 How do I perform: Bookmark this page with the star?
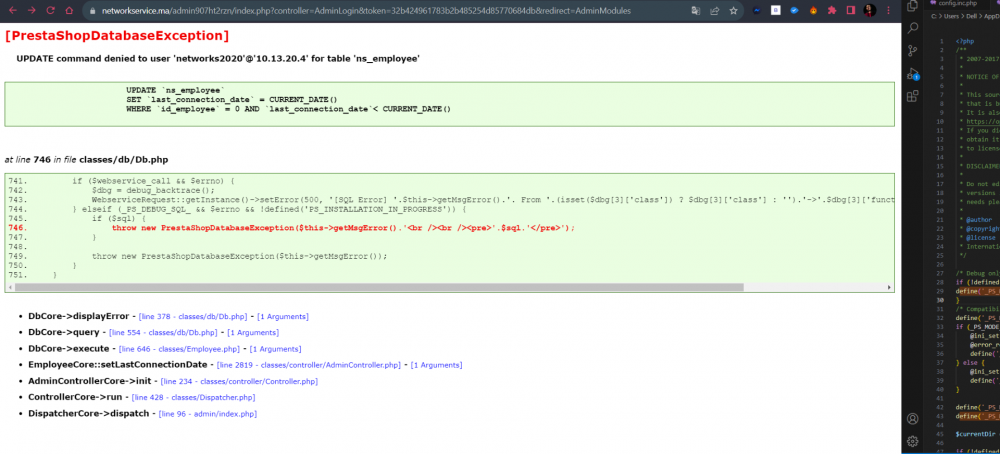click(x=733, y=11)
